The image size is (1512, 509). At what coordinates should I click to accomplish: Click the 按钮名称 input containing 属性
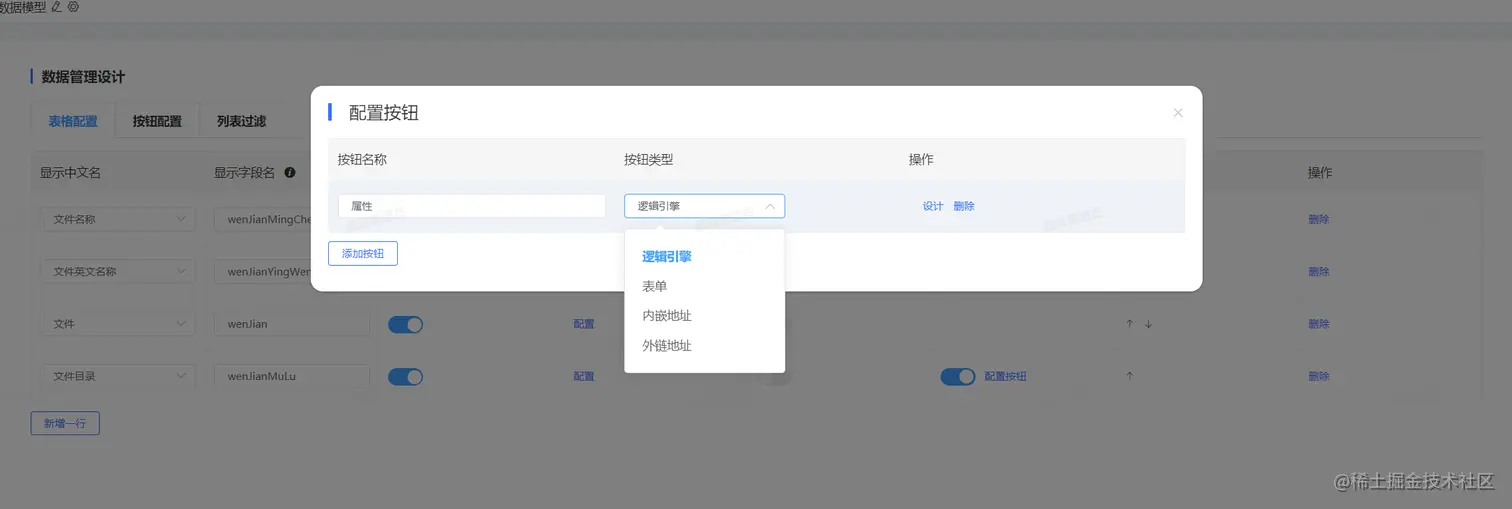[x=472, y=206]
